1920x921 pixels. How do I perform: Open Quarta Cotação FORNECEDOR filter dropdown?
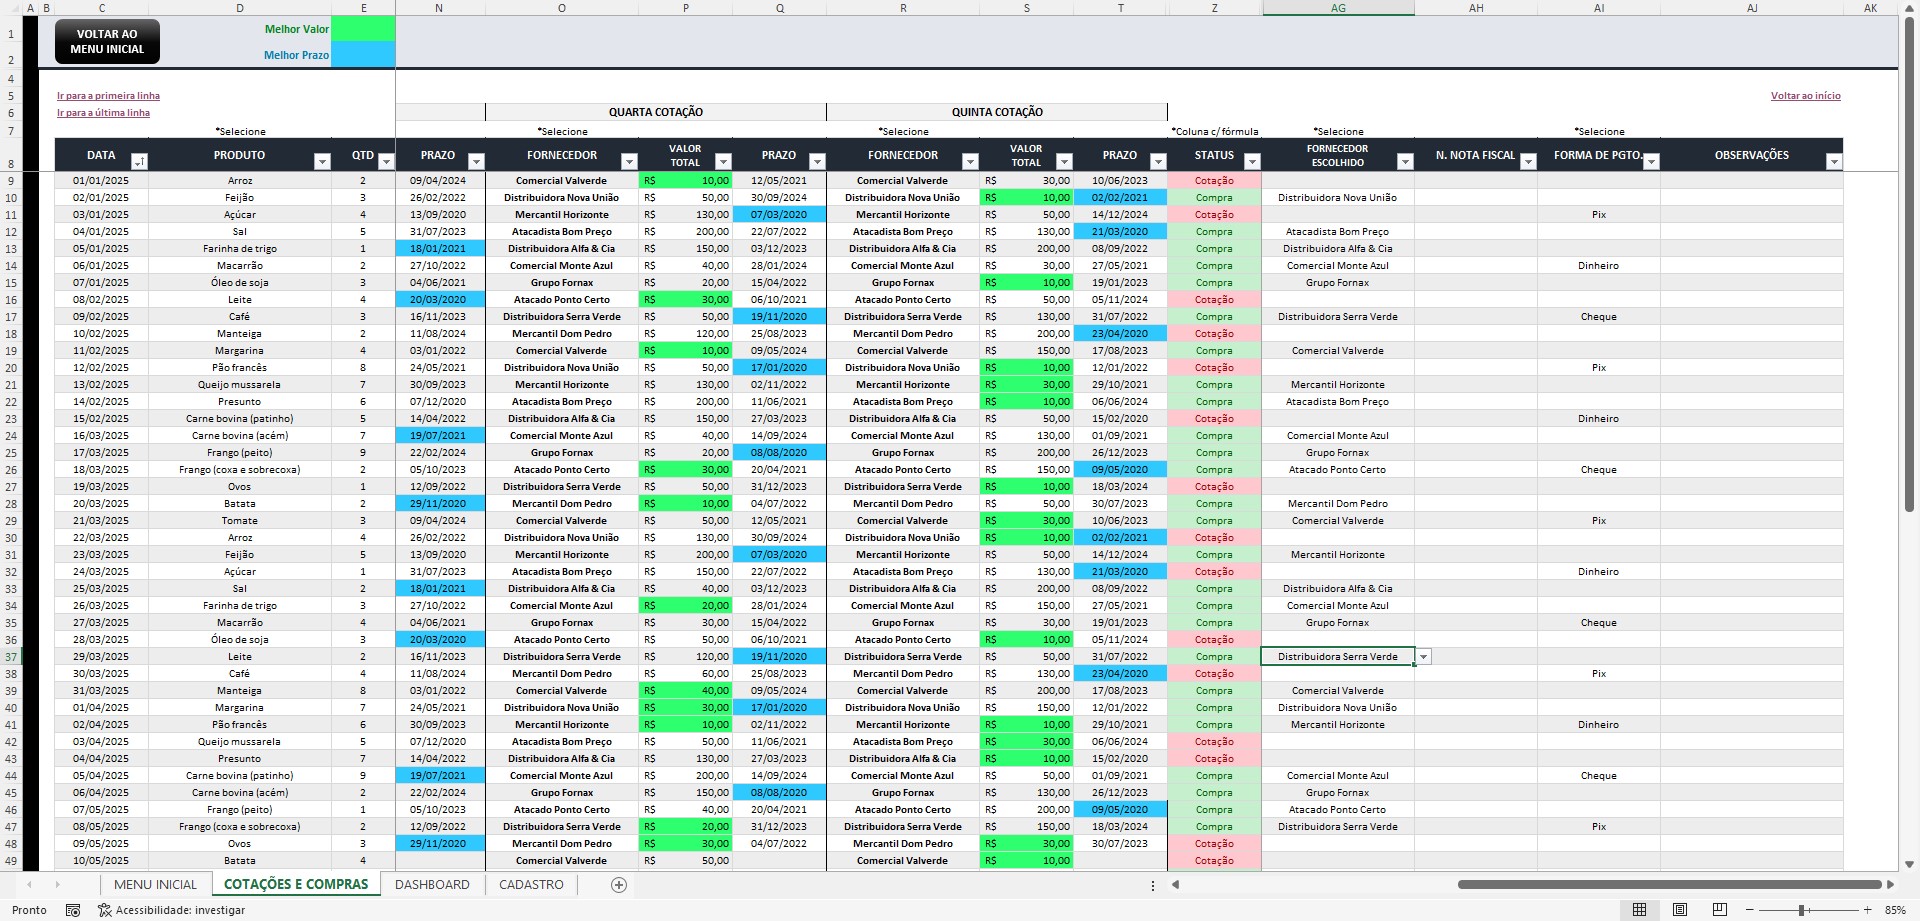[629, 162]
